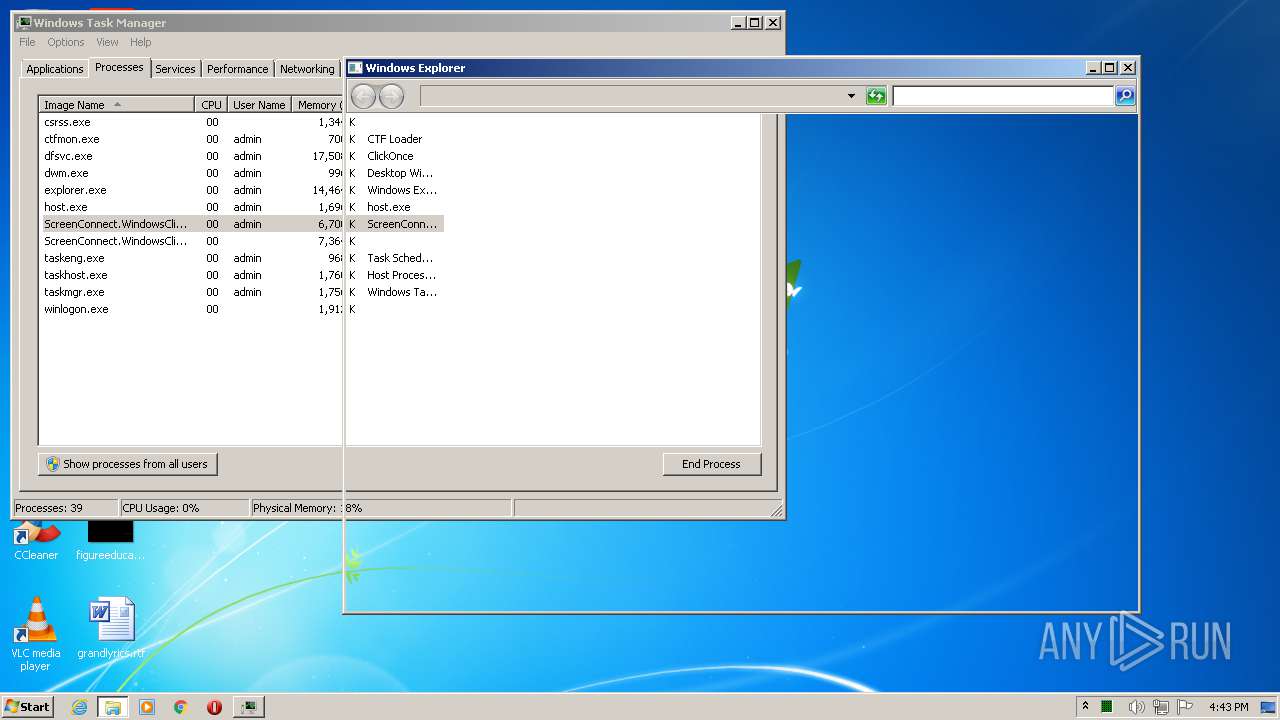Click the back arrow in Windows Explorer
1280x720 pixels.
pos(363,96)
